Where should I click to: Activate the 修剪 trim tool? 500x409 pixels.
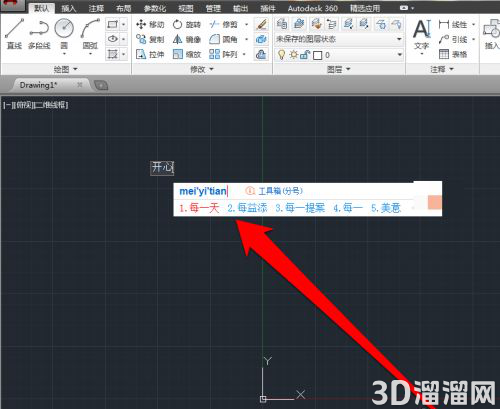pos(223,24)
